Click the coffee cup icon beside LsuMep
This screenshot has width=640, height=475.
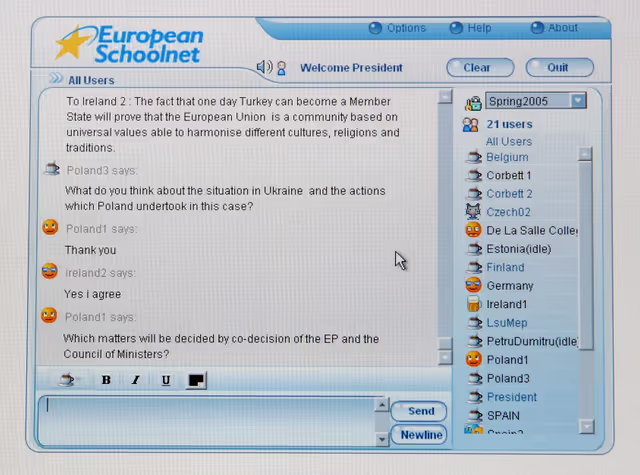(x=474, y=322)
